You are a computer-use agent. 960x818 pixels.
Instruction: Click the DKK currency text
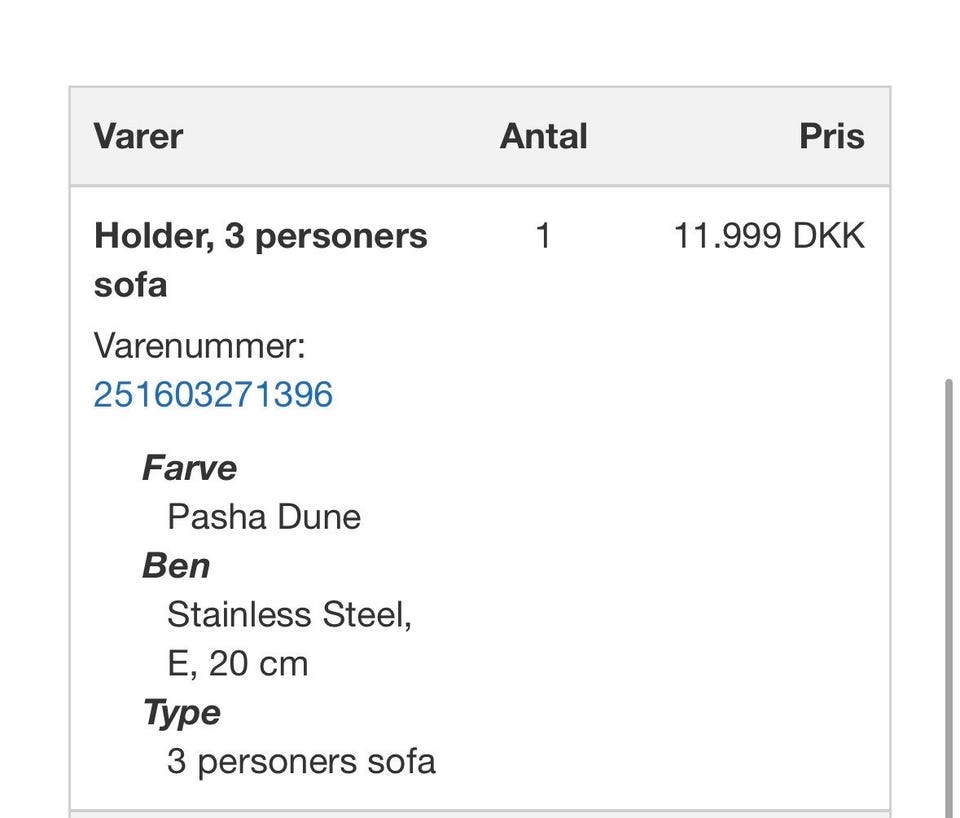pyautogui.click(x=829, y=237)
